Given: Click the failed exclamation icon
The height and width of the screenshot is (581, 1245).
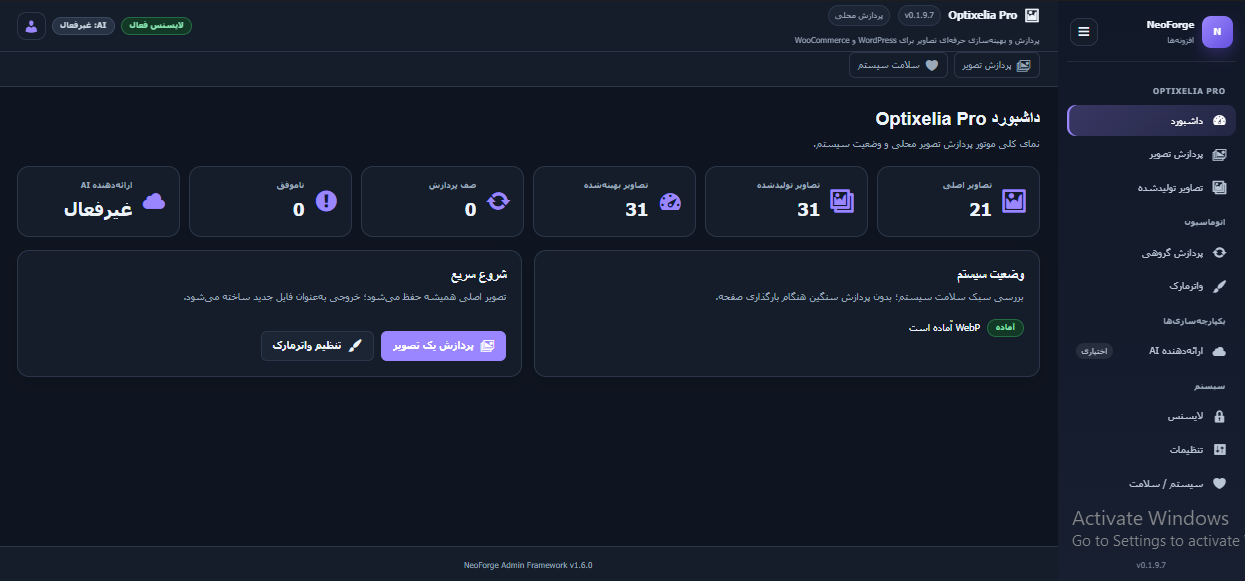Looking at the screenshot, I should [326, 202].
